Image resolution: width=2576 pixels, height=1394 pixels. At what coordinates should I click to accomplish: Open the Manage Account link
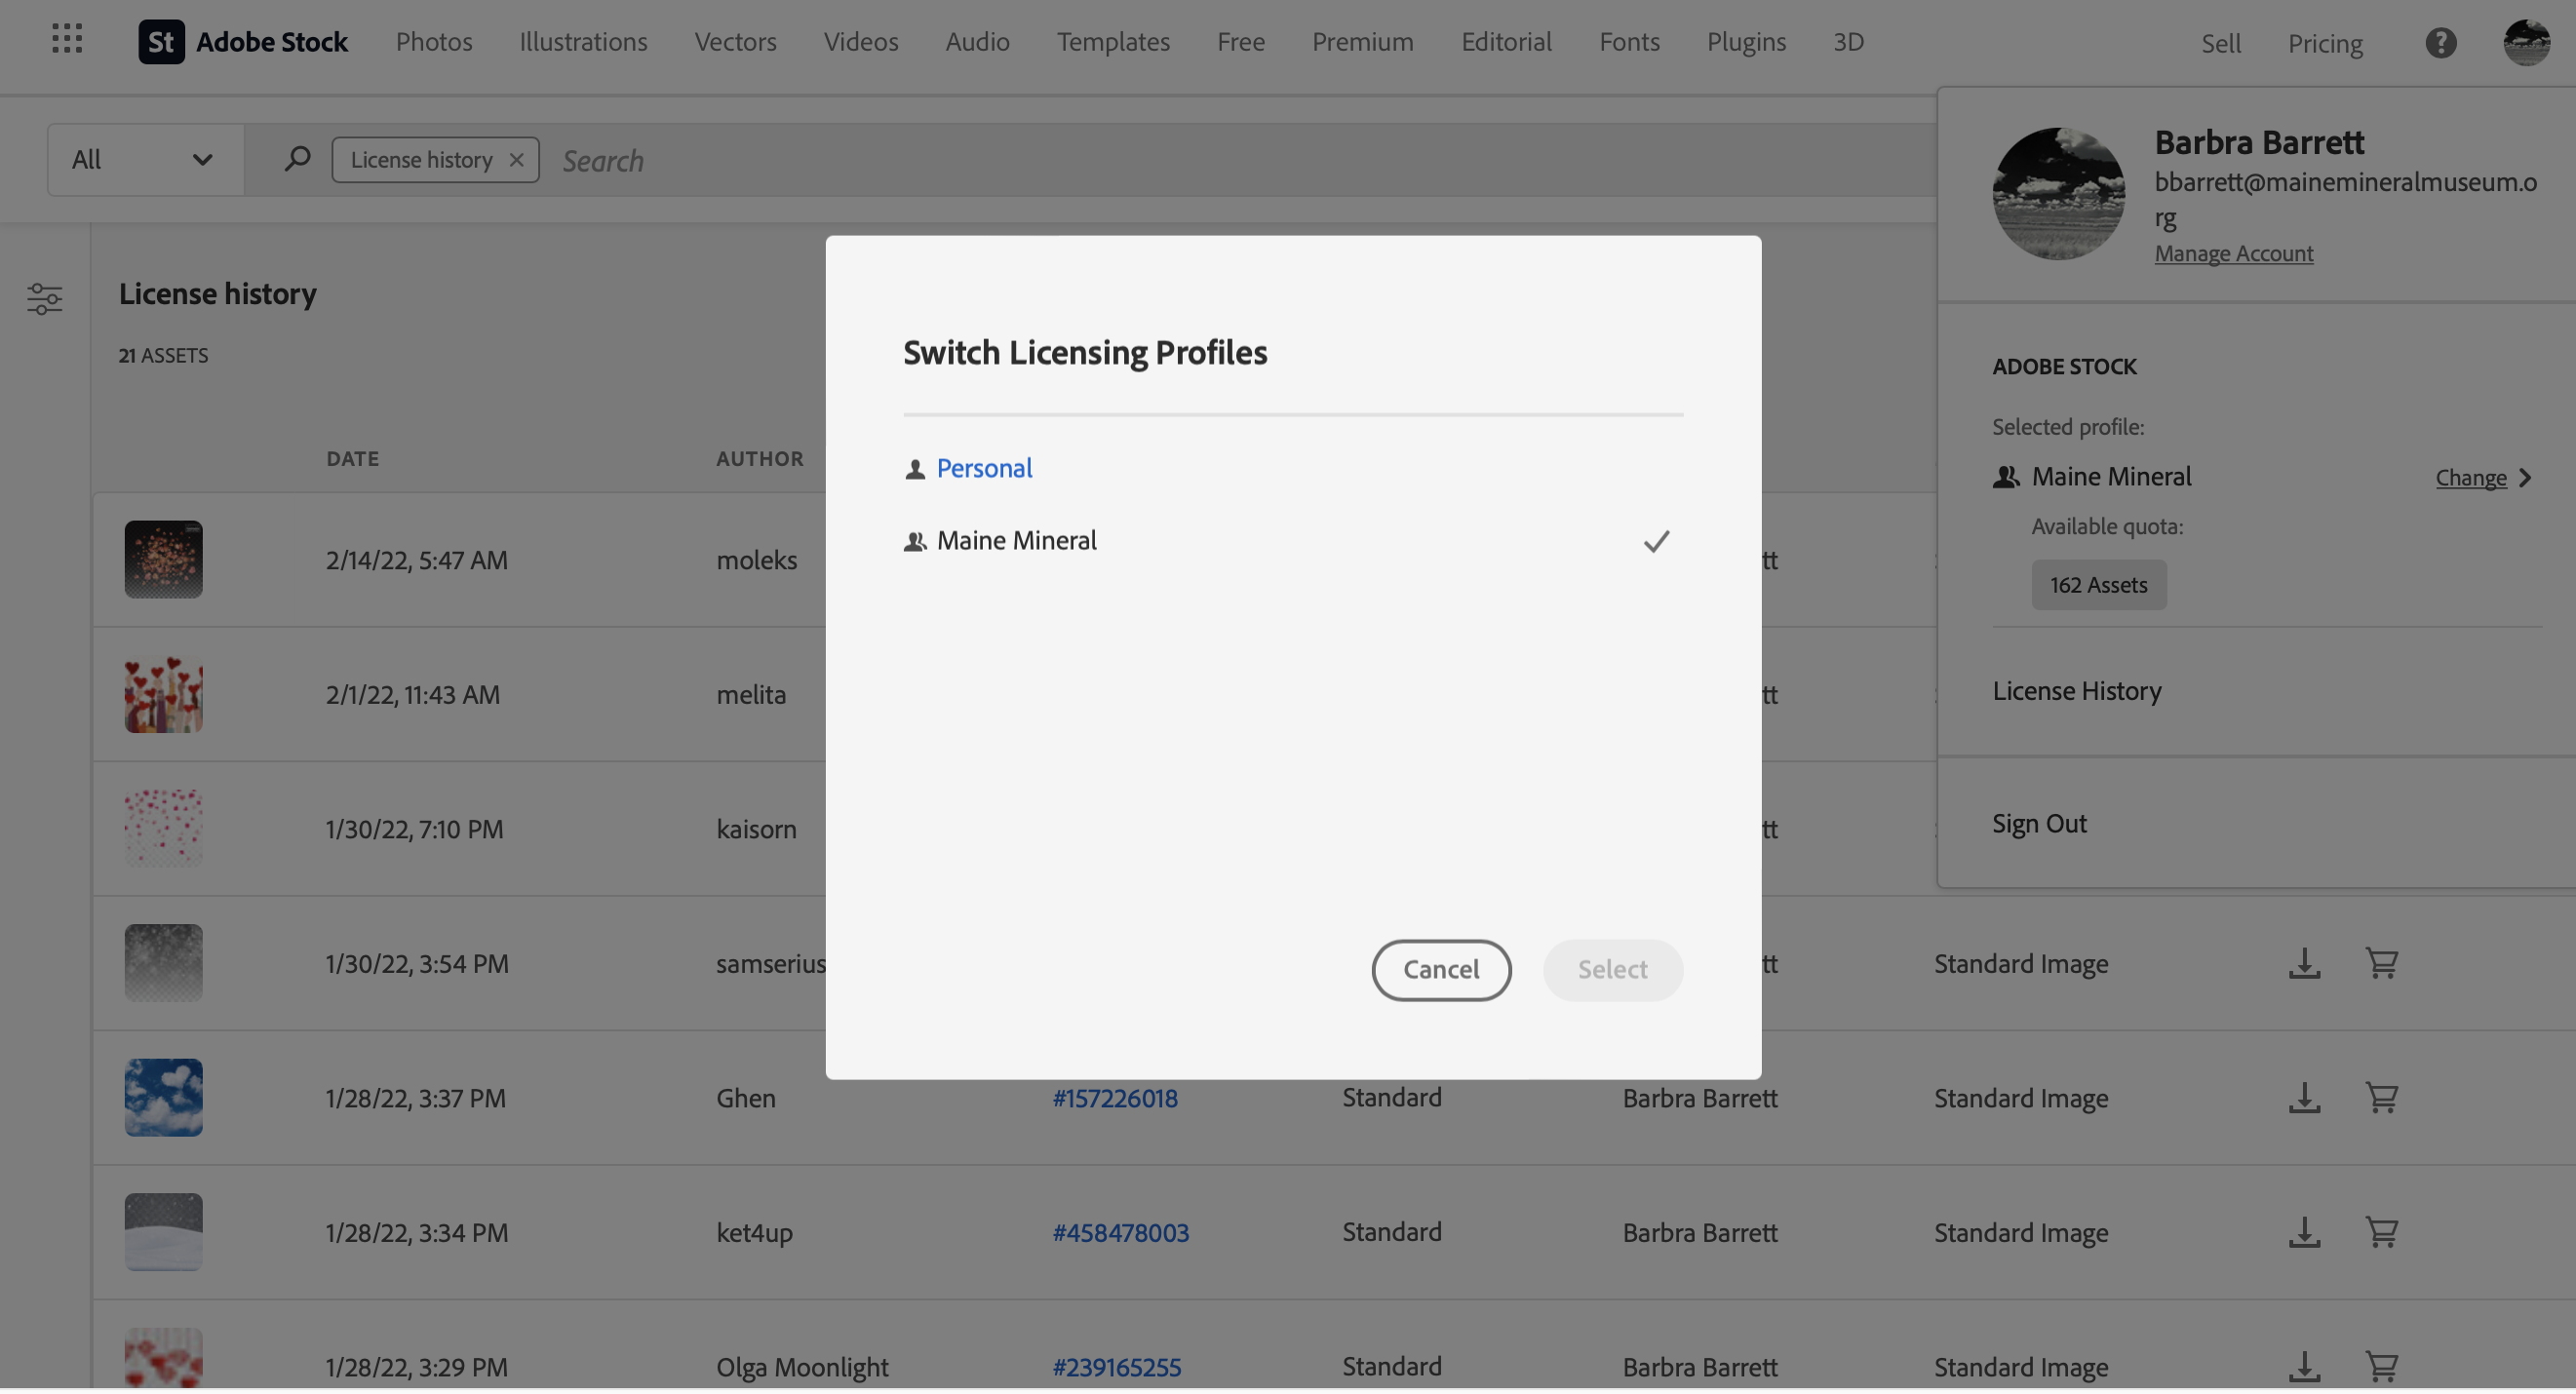(2234, 253)
